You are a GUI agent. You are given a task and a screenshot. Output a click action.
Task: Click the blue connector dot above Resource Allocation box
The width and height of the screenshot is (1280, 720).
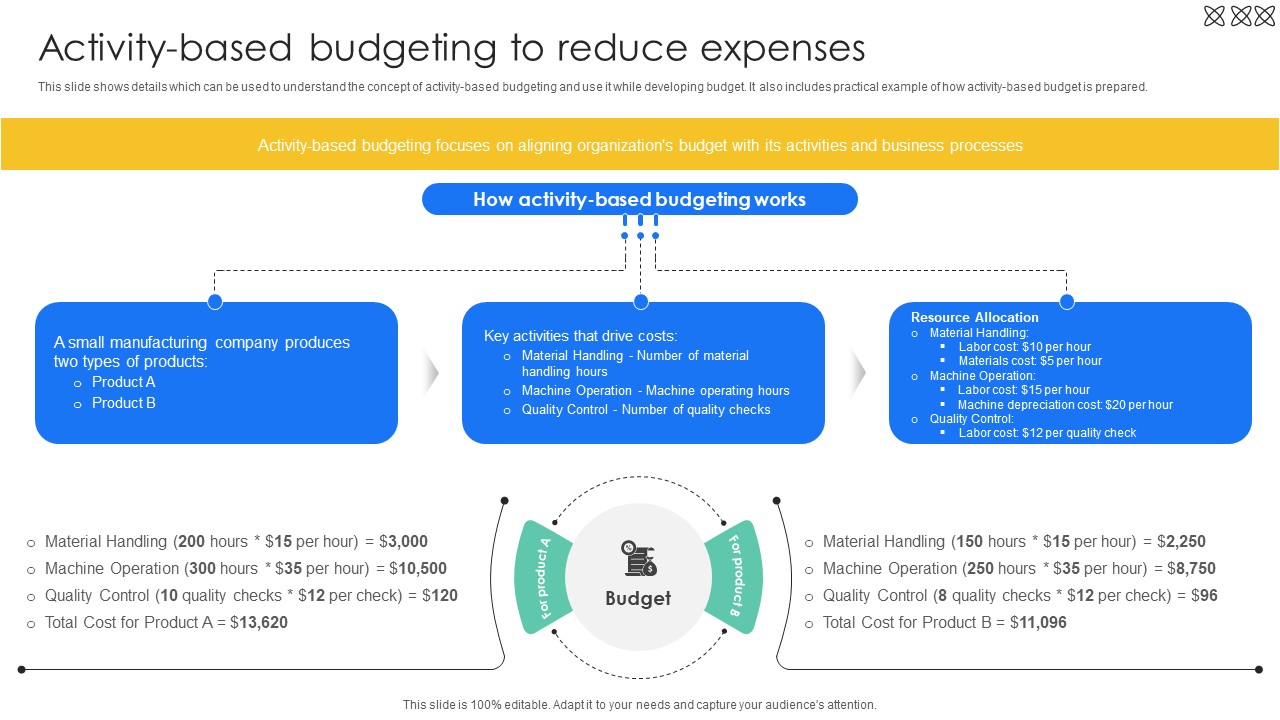[x=1067, y=302]
